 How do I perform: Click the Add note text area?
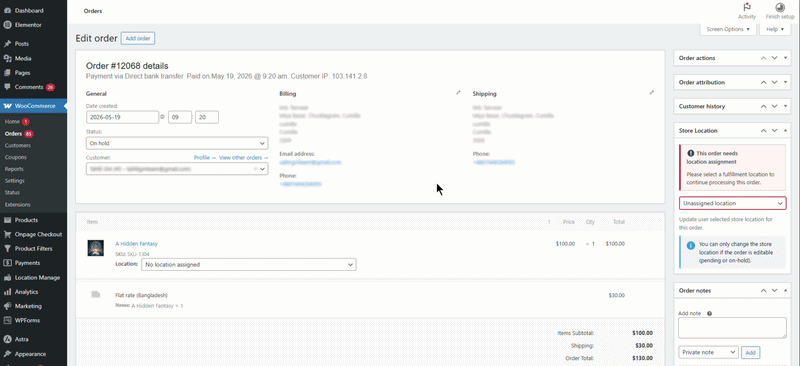click(x=732, y=328)
